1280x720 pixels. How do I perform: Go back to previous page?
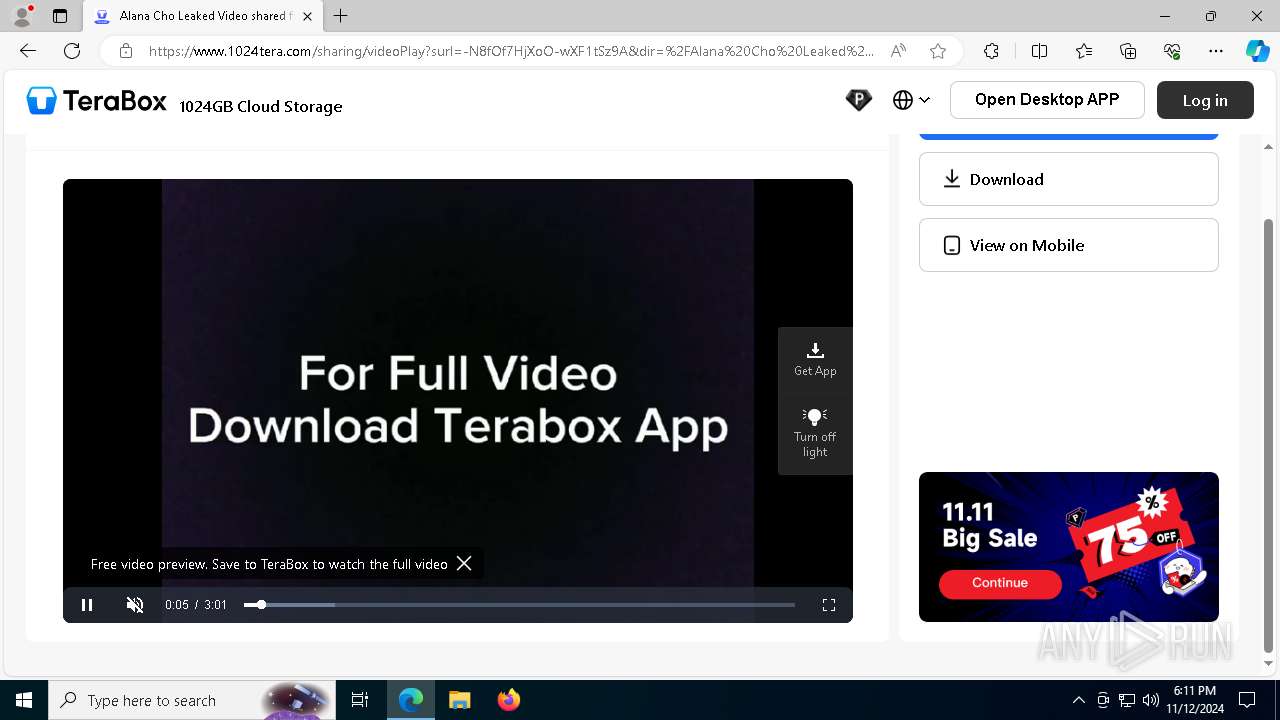pyautogui.click(x=28, y=51)
